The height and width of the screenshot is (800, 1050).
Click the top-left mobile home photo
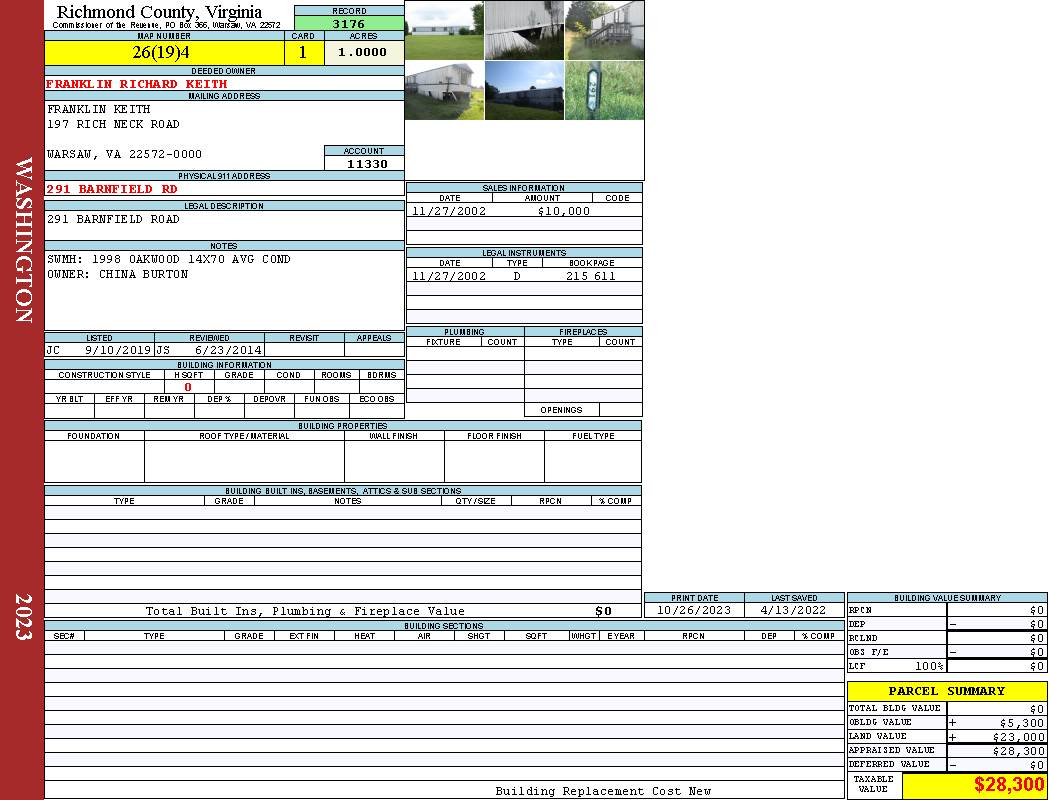[x=444, y=30]
